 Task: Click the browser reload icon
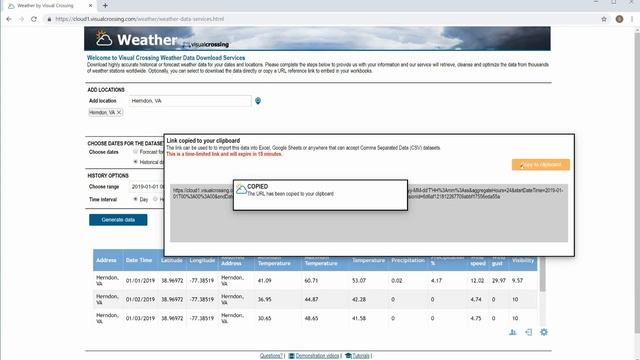click(x=34, y=19)
